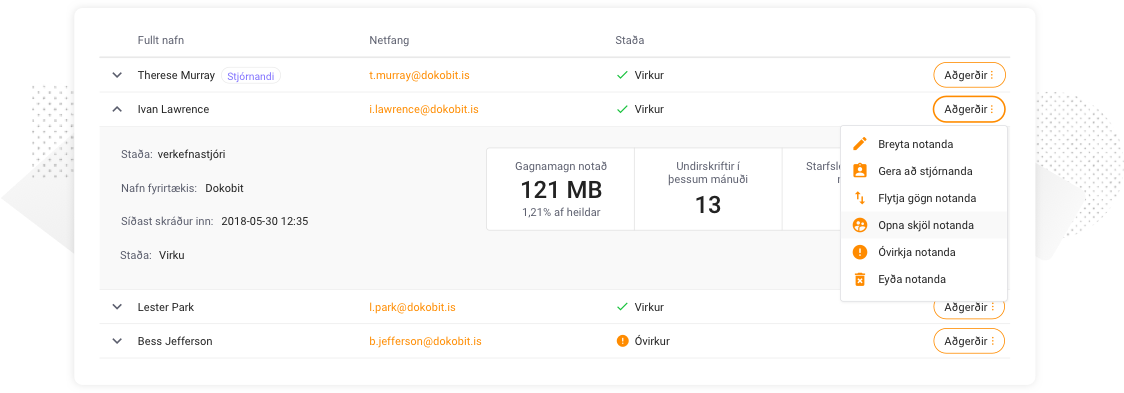Click the green checkmark in Therese Murray's status
1124x393 pixels.
pyautogui.click(x=622, y=75)
